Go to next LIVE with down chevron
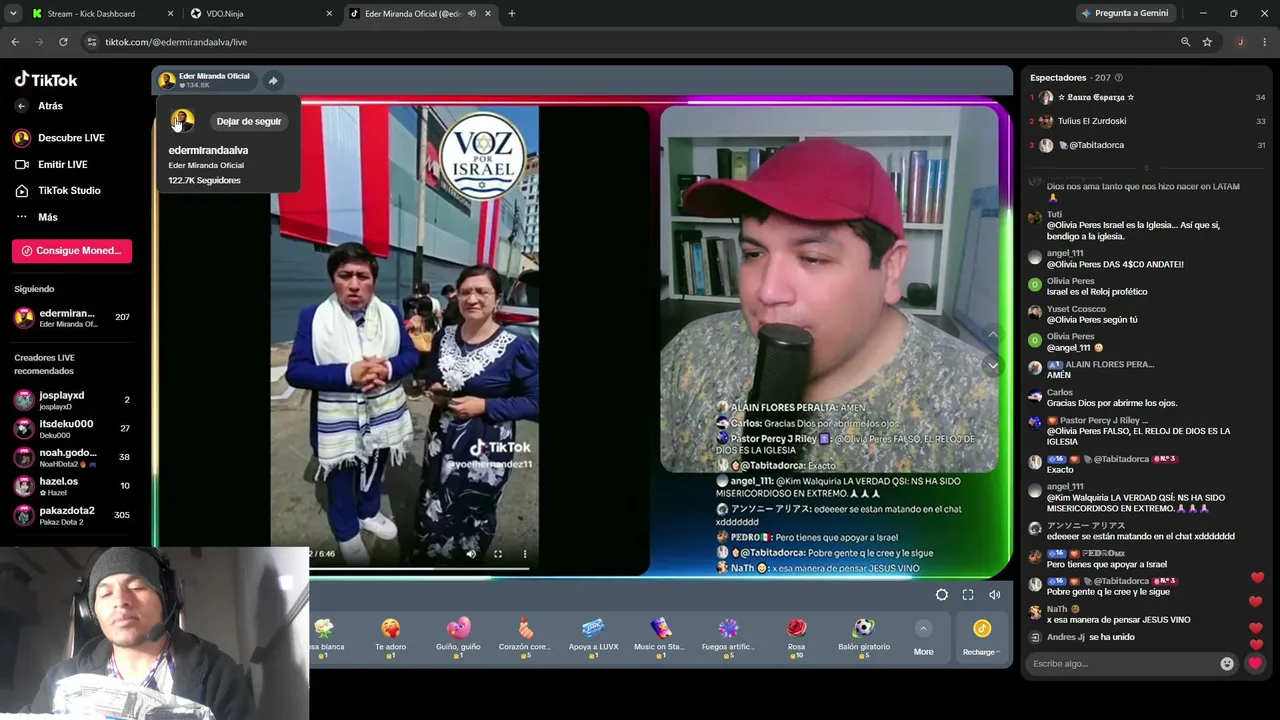 993,366
